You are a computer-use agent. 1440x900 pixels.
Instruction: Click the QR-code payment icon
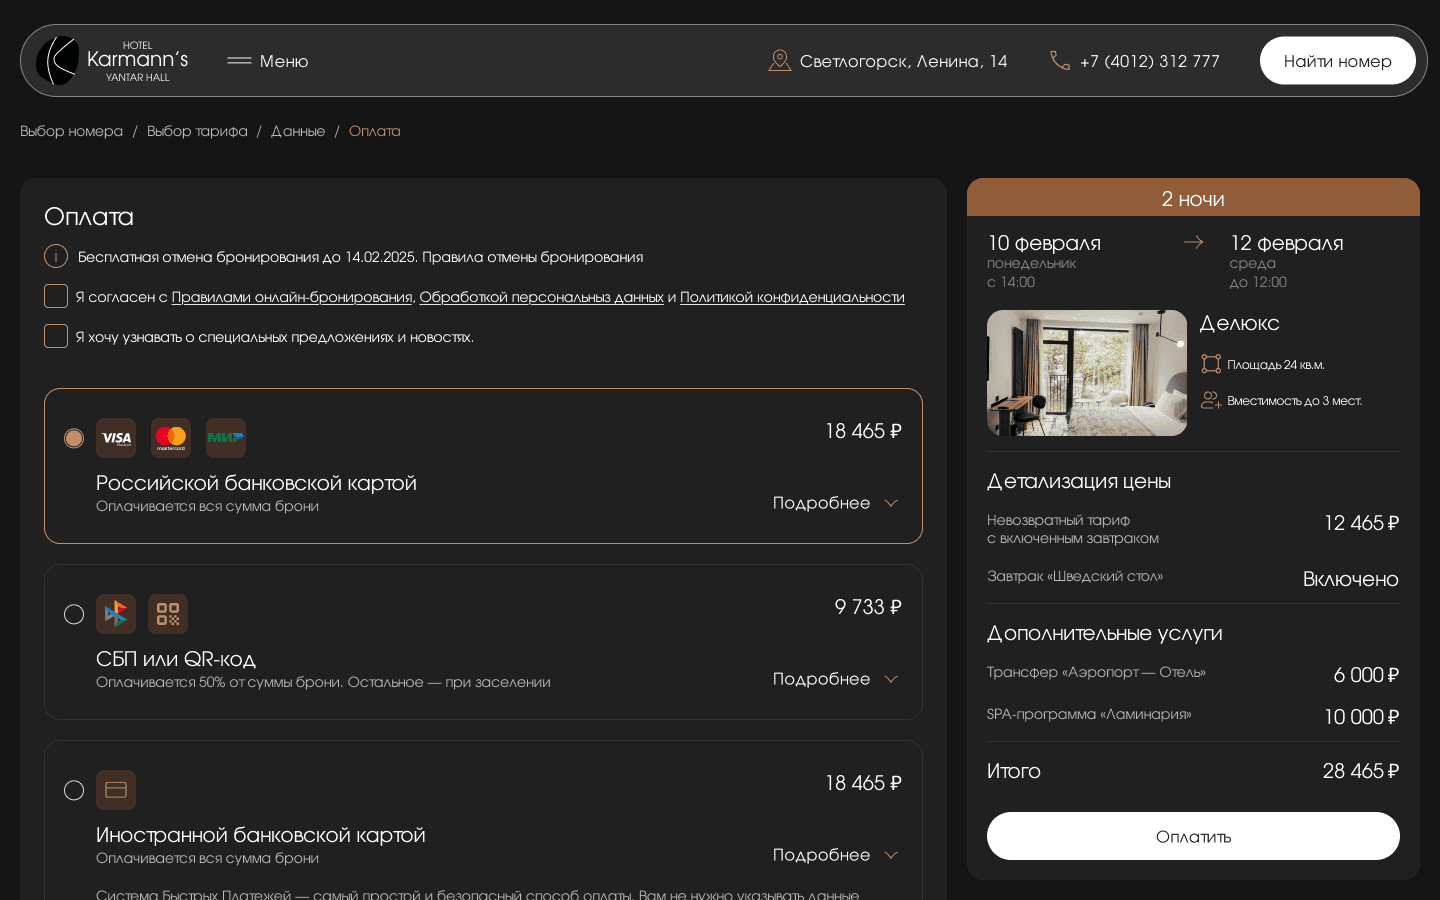click(x=168, y=614)
